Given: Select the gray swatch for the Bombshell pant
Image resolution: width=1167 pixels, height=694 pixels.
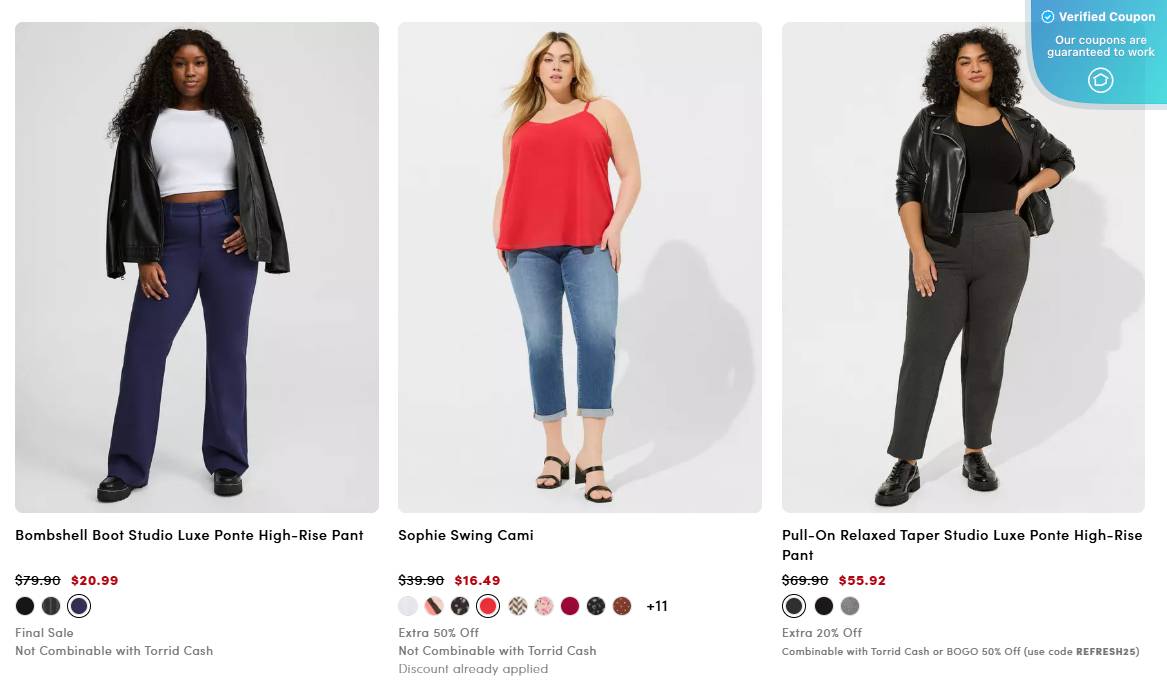Looking at the screenshot, I should coord(51,605).
